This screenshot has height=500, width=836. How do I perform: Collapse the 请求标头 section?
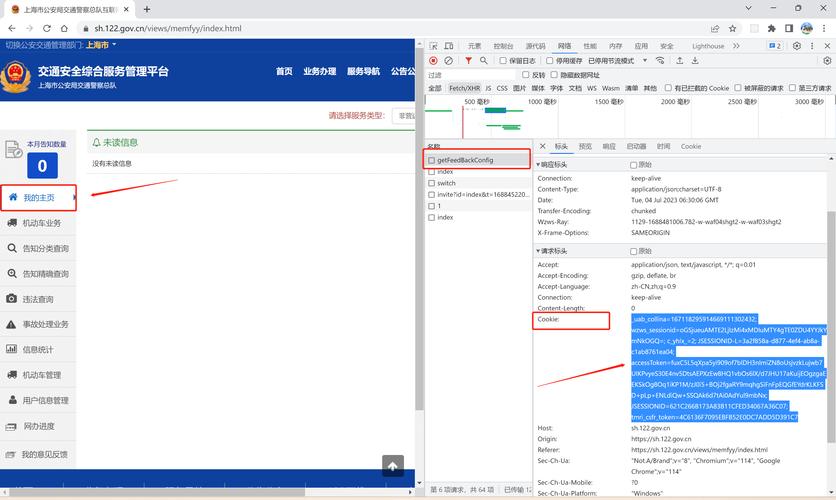click(x=552, y=251)
